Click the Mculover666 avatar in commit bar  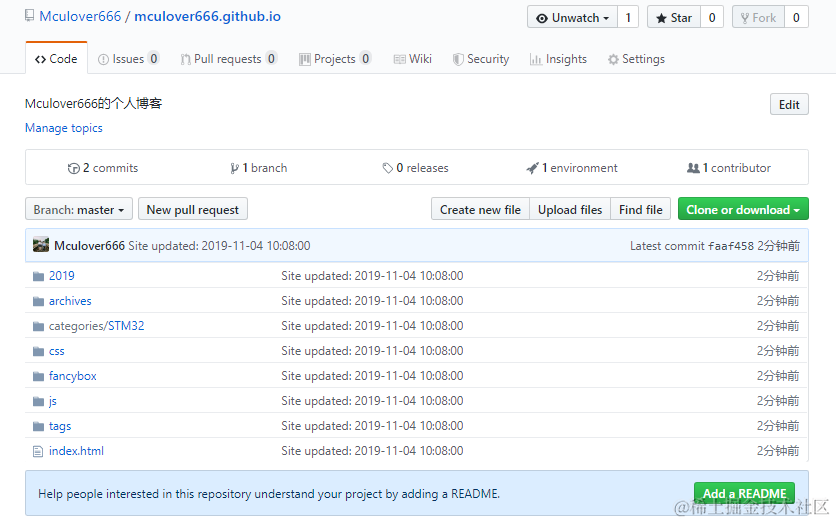(x=41, y=245)
